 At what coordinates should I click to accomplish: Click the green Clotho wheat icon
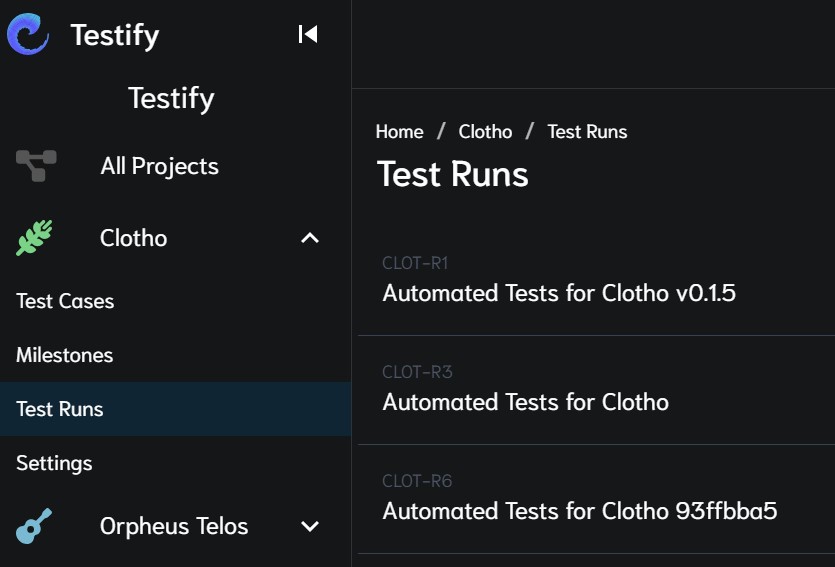[35, 238]
